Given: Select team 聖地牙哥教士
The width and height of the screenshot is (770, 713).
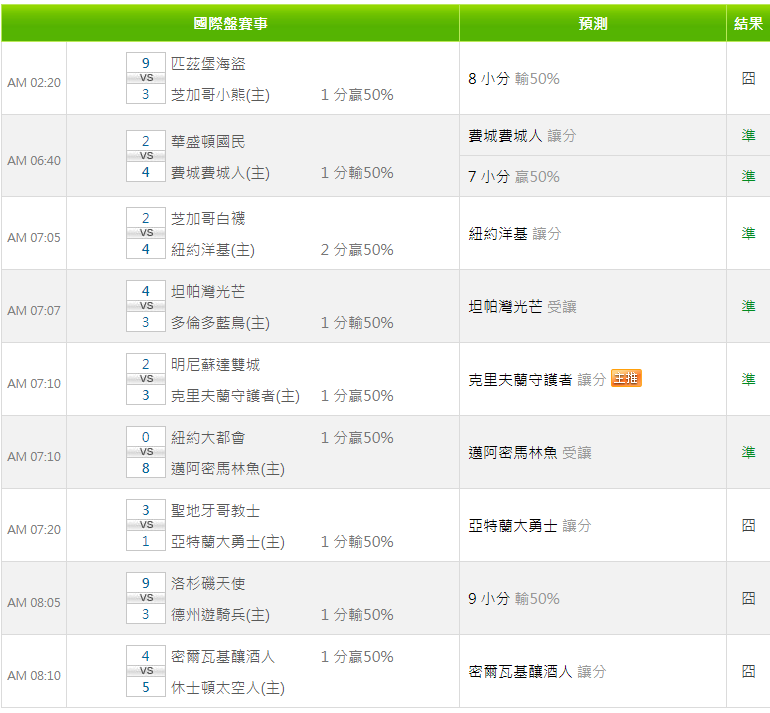Looking at the screenshot, I should pyautogui.click(x=216, y=511).
